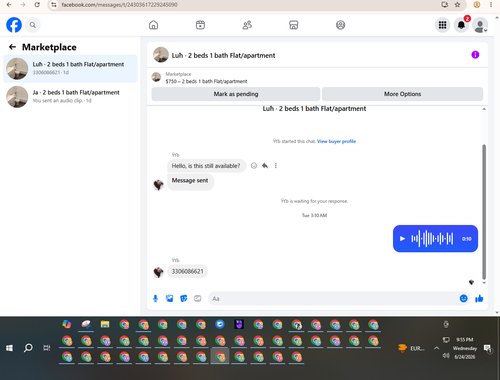Go to the Facebook Home feed icon
500x380 pixels.
pos(153,25)
